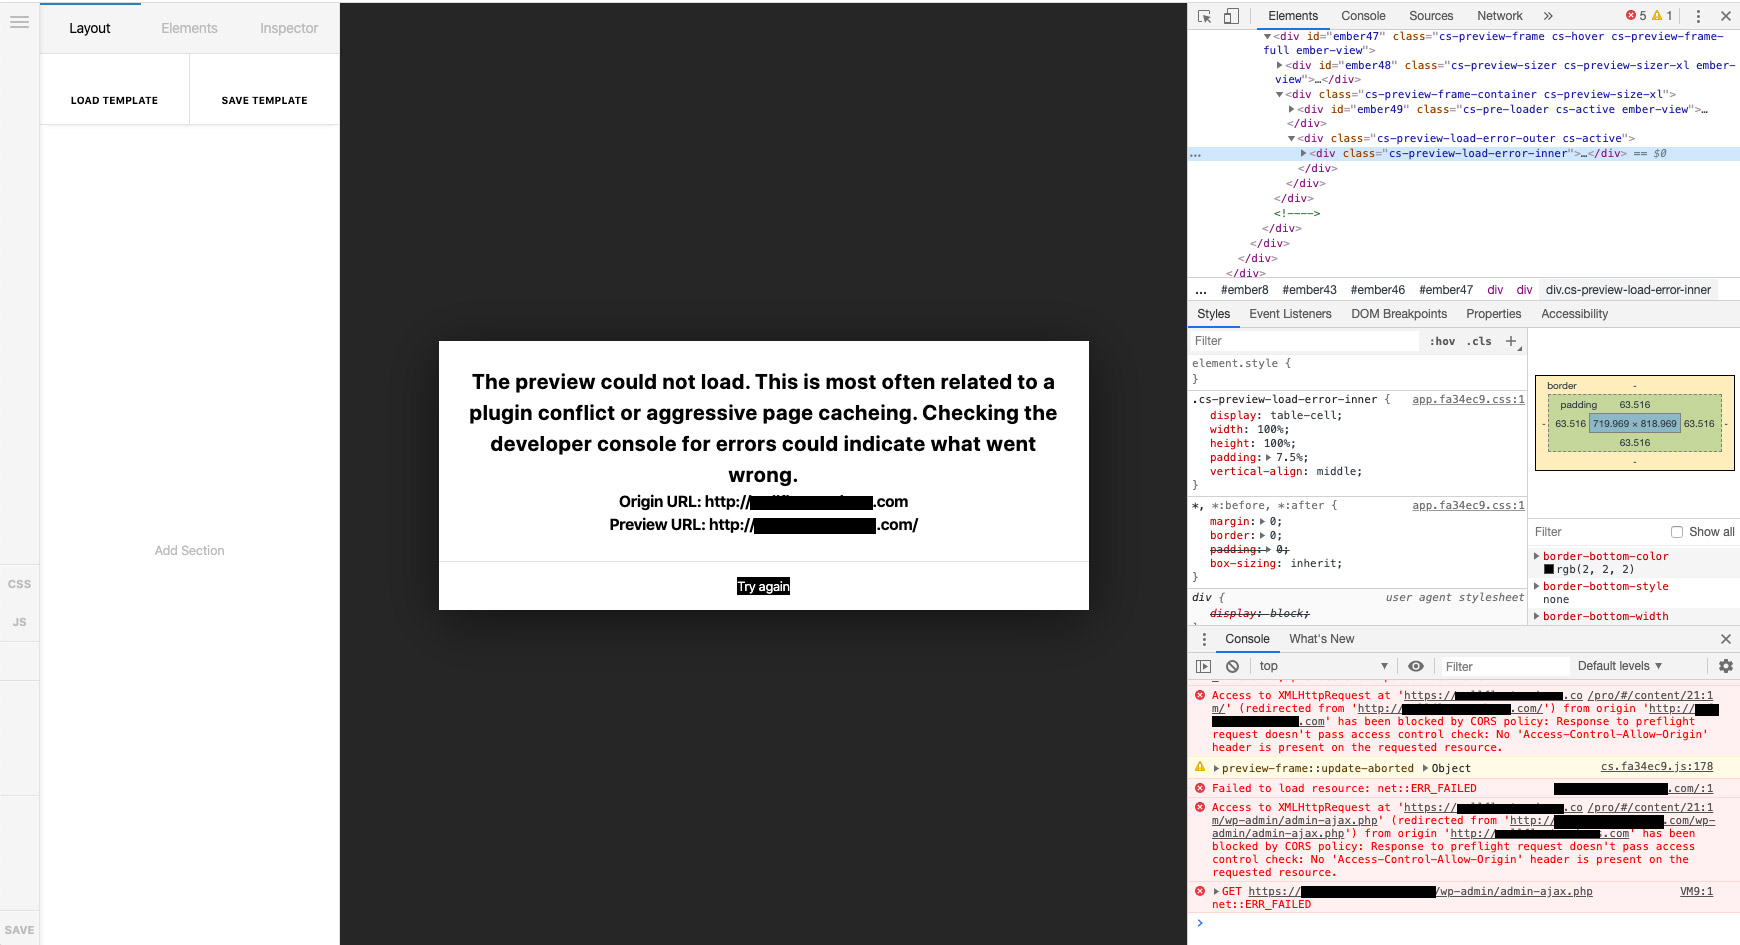Expand the preview-frame::update-aborted Object
Viewport: 1740px width, 945px height.
pos(1426,768)
